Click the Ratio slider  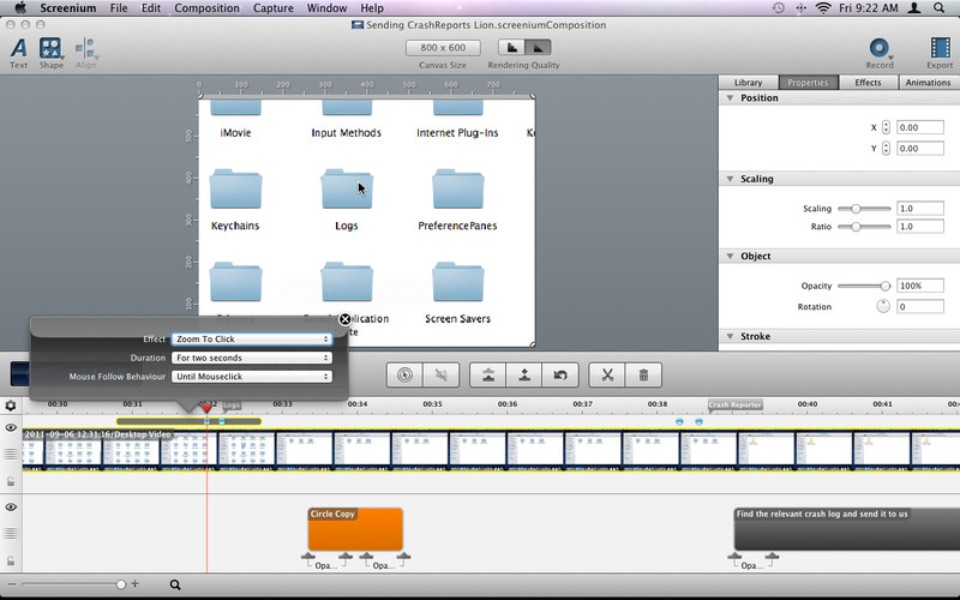click(864, 227)
